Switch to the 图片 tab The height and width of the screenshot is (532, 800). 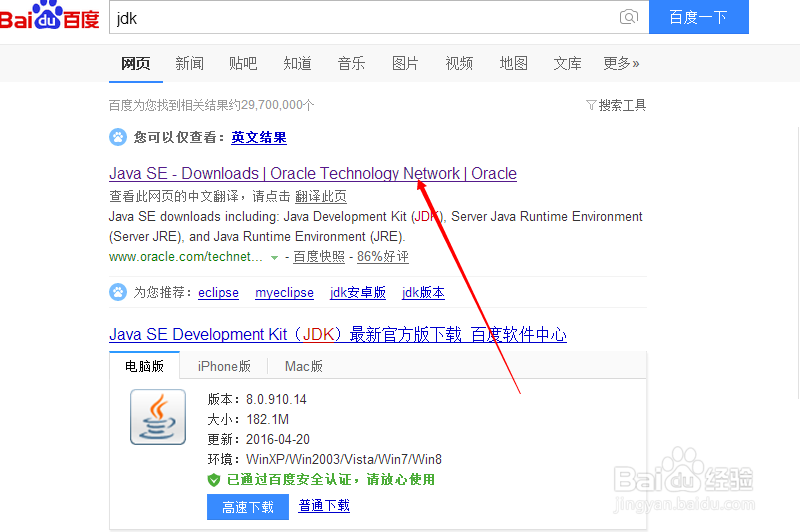point(406,63)
